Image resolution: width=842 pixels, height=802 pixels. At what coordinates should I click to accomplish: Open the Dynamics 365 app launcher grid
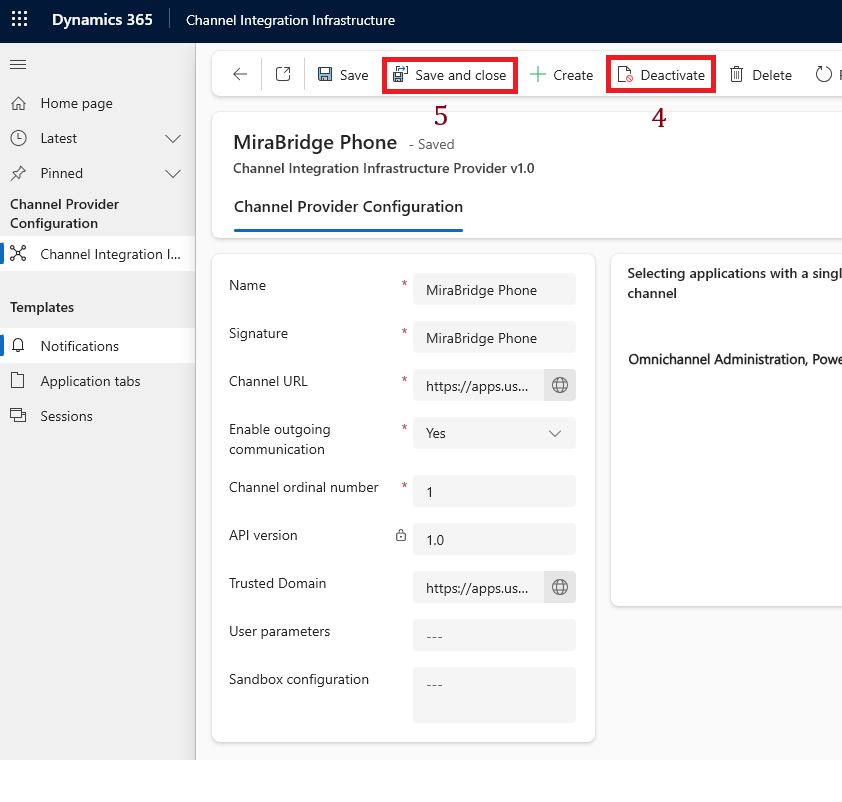[20, 20]
